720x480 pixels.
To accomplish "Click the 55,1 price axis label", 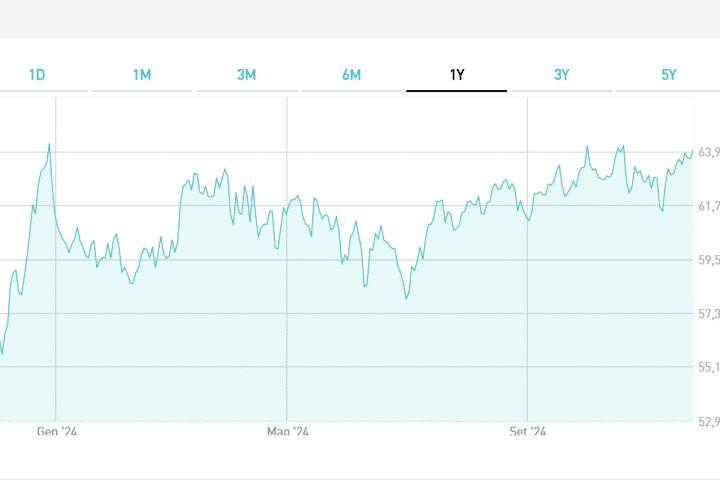I will point(709,367).
